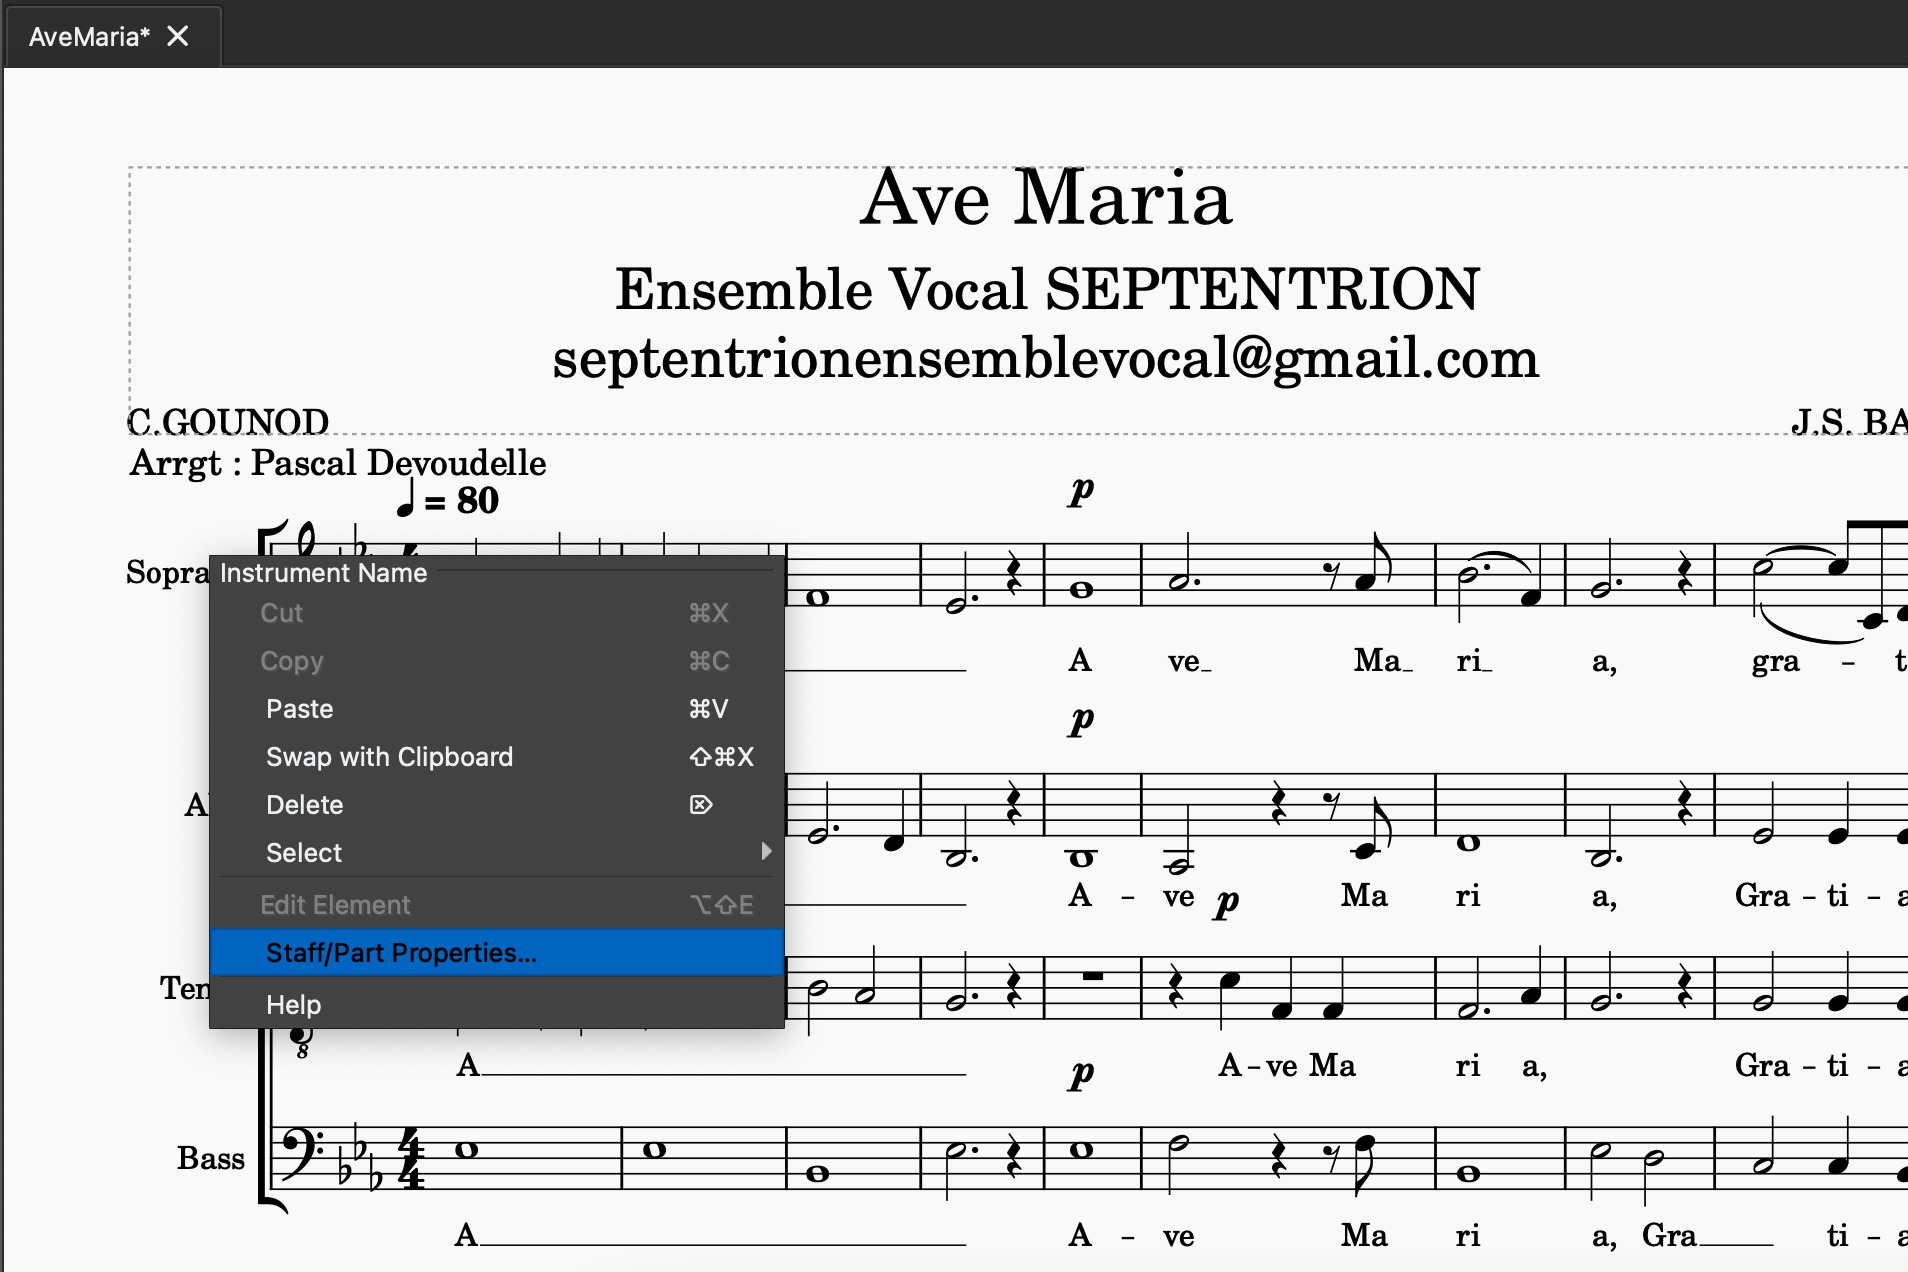The image size is (1908, 1272).
Task: Click the tempo marking quarter = 80
Action: coord(447,498)
